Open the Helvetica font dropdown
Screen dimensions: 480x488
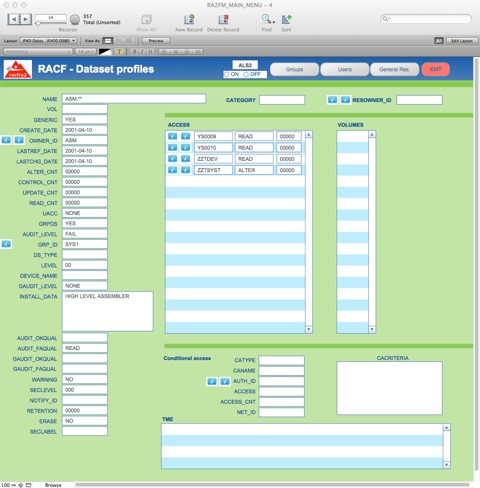tap(38, 52)
